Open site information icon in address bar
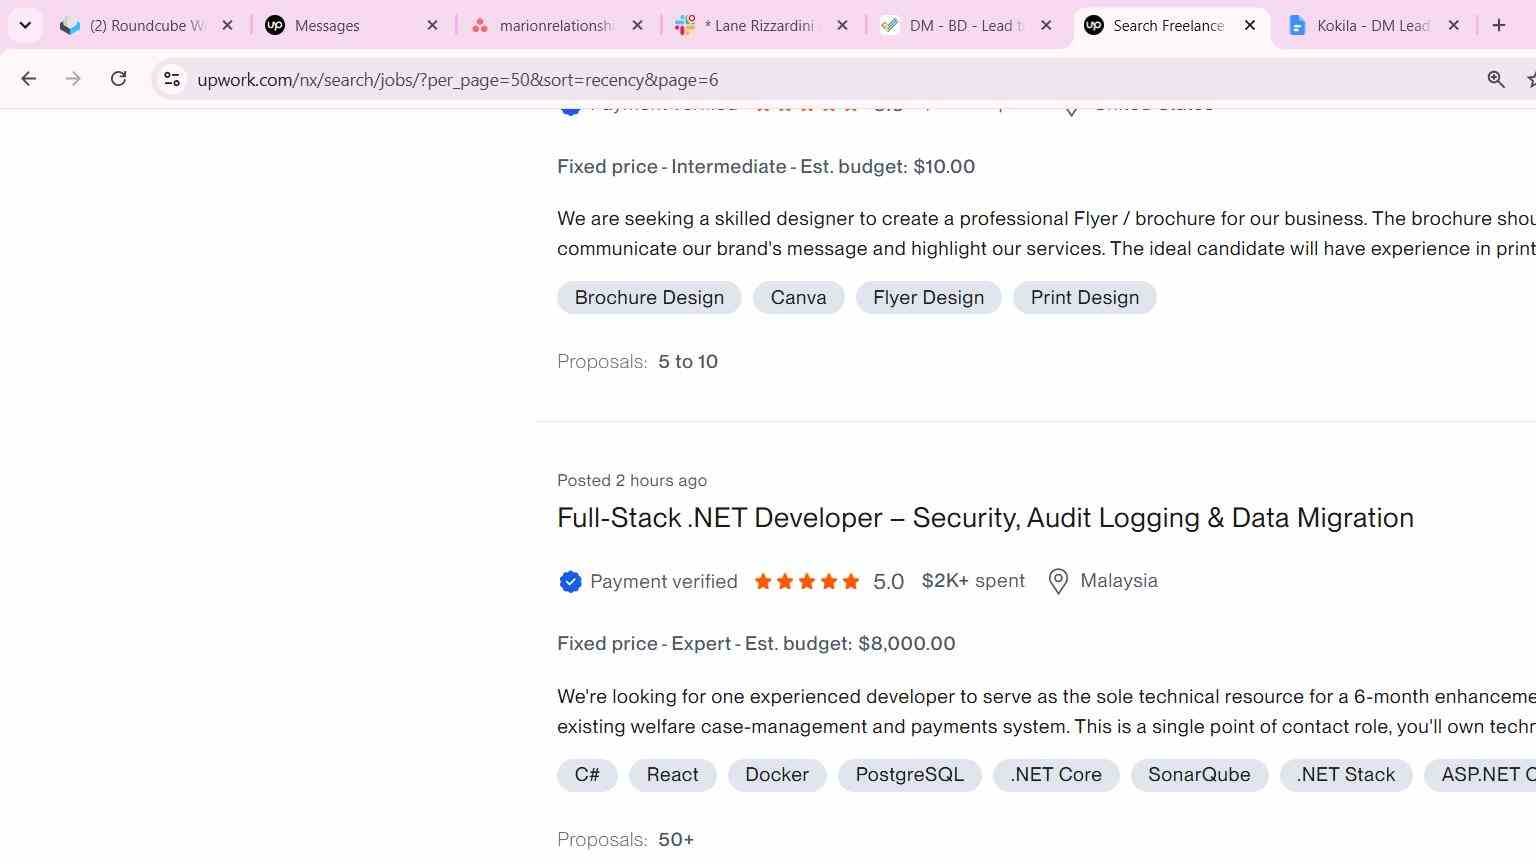The width and height of the screenshot is (1536, 864). coord(172,79)
